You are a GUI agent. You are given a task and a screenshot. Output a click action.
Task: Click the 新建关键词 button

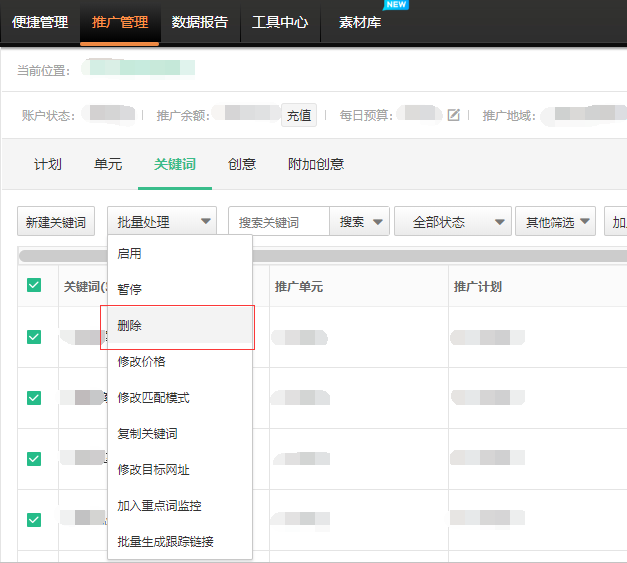click(x=56, y=222)
